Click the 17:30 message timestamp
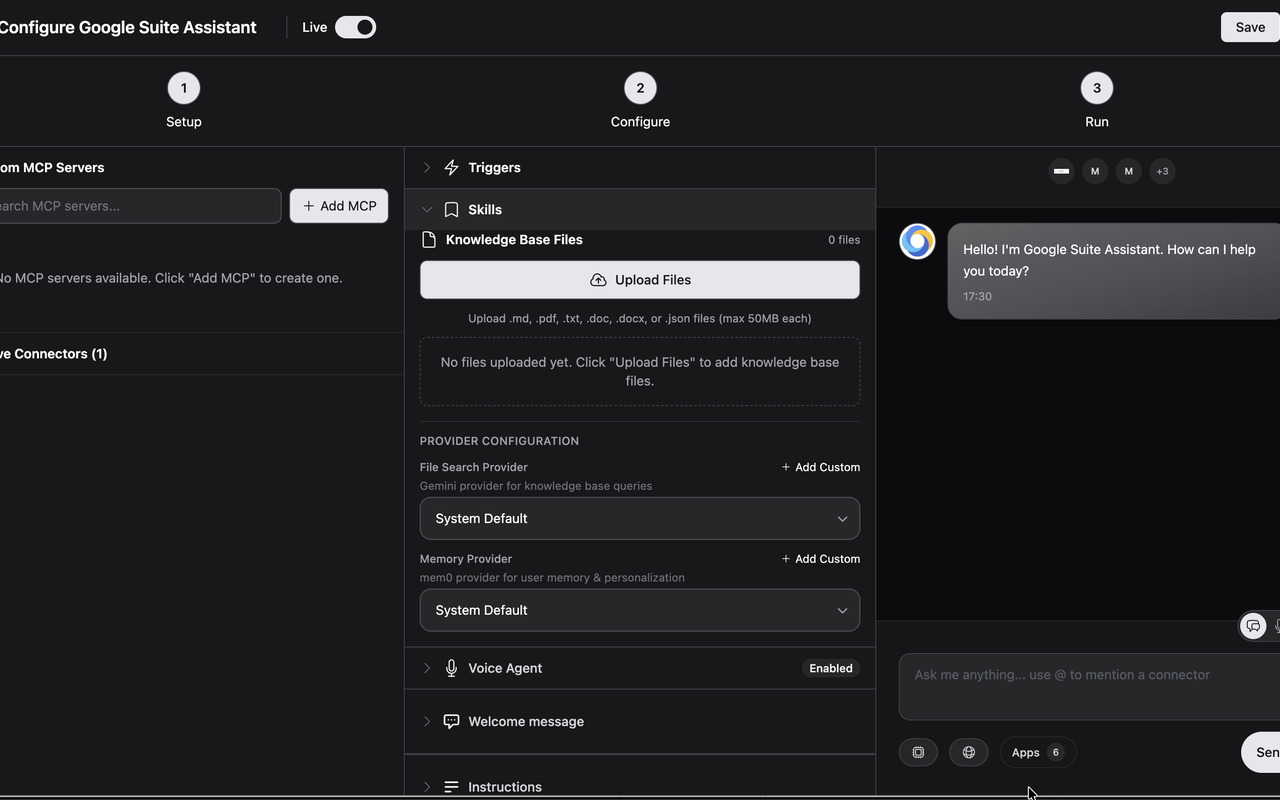The image size is (1280, 800). coord(977,297)
